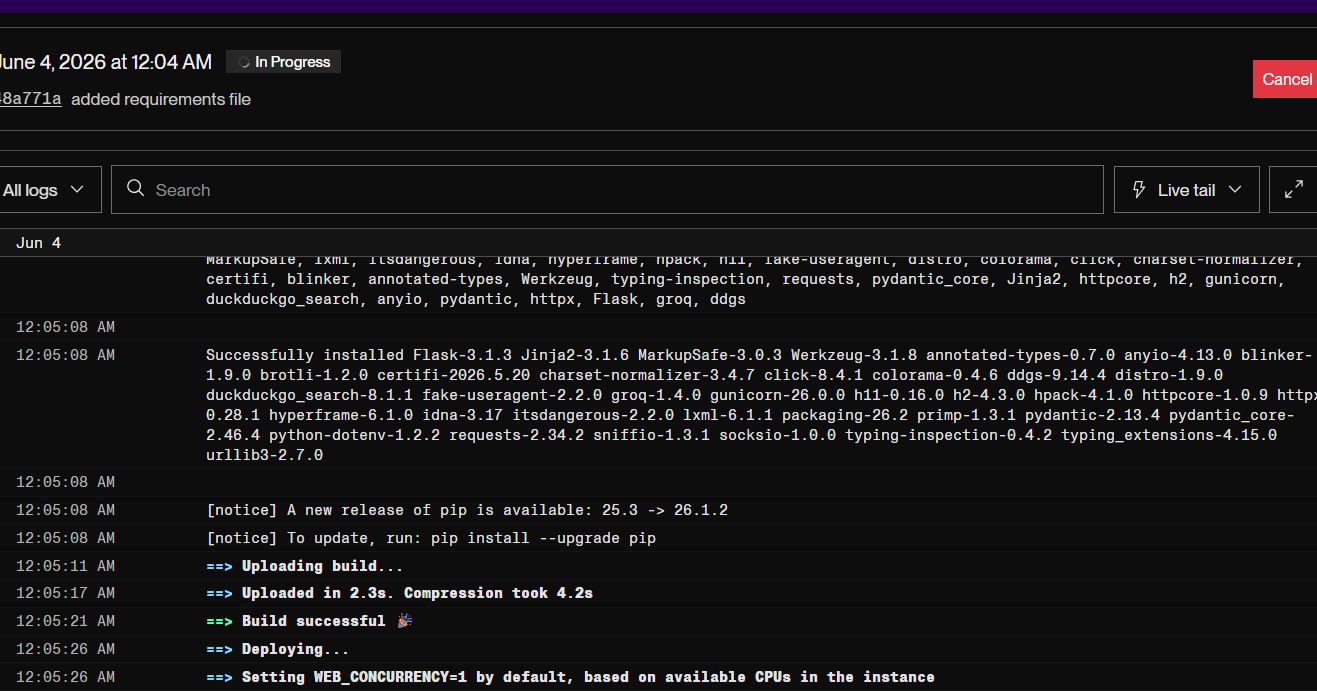Screen dimensions: 1317x691
Task: Select the WEB_CONCURRENCY=1 log line
Action: [x=658, y=677]
